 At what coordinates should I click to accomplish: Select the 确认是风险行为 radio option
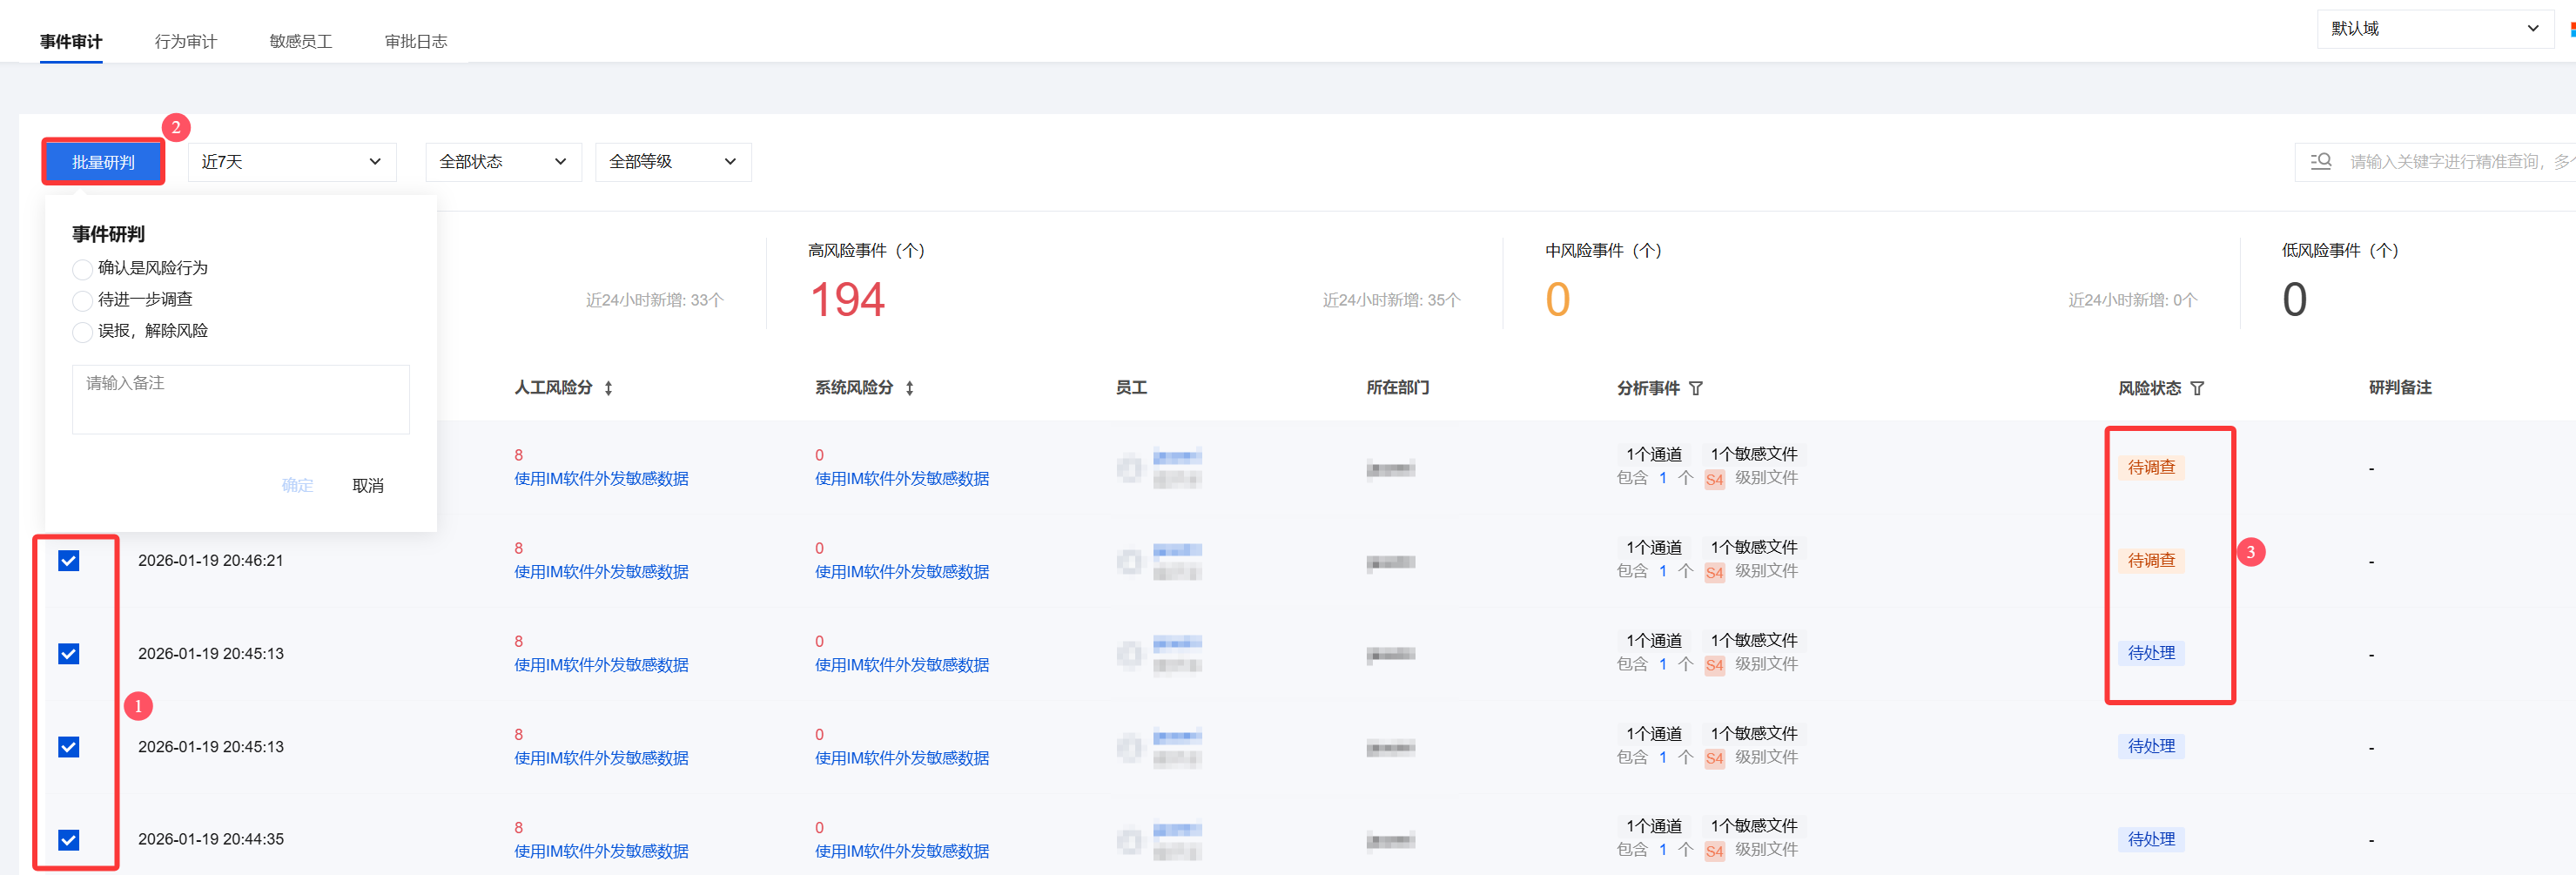coord(83,269)
